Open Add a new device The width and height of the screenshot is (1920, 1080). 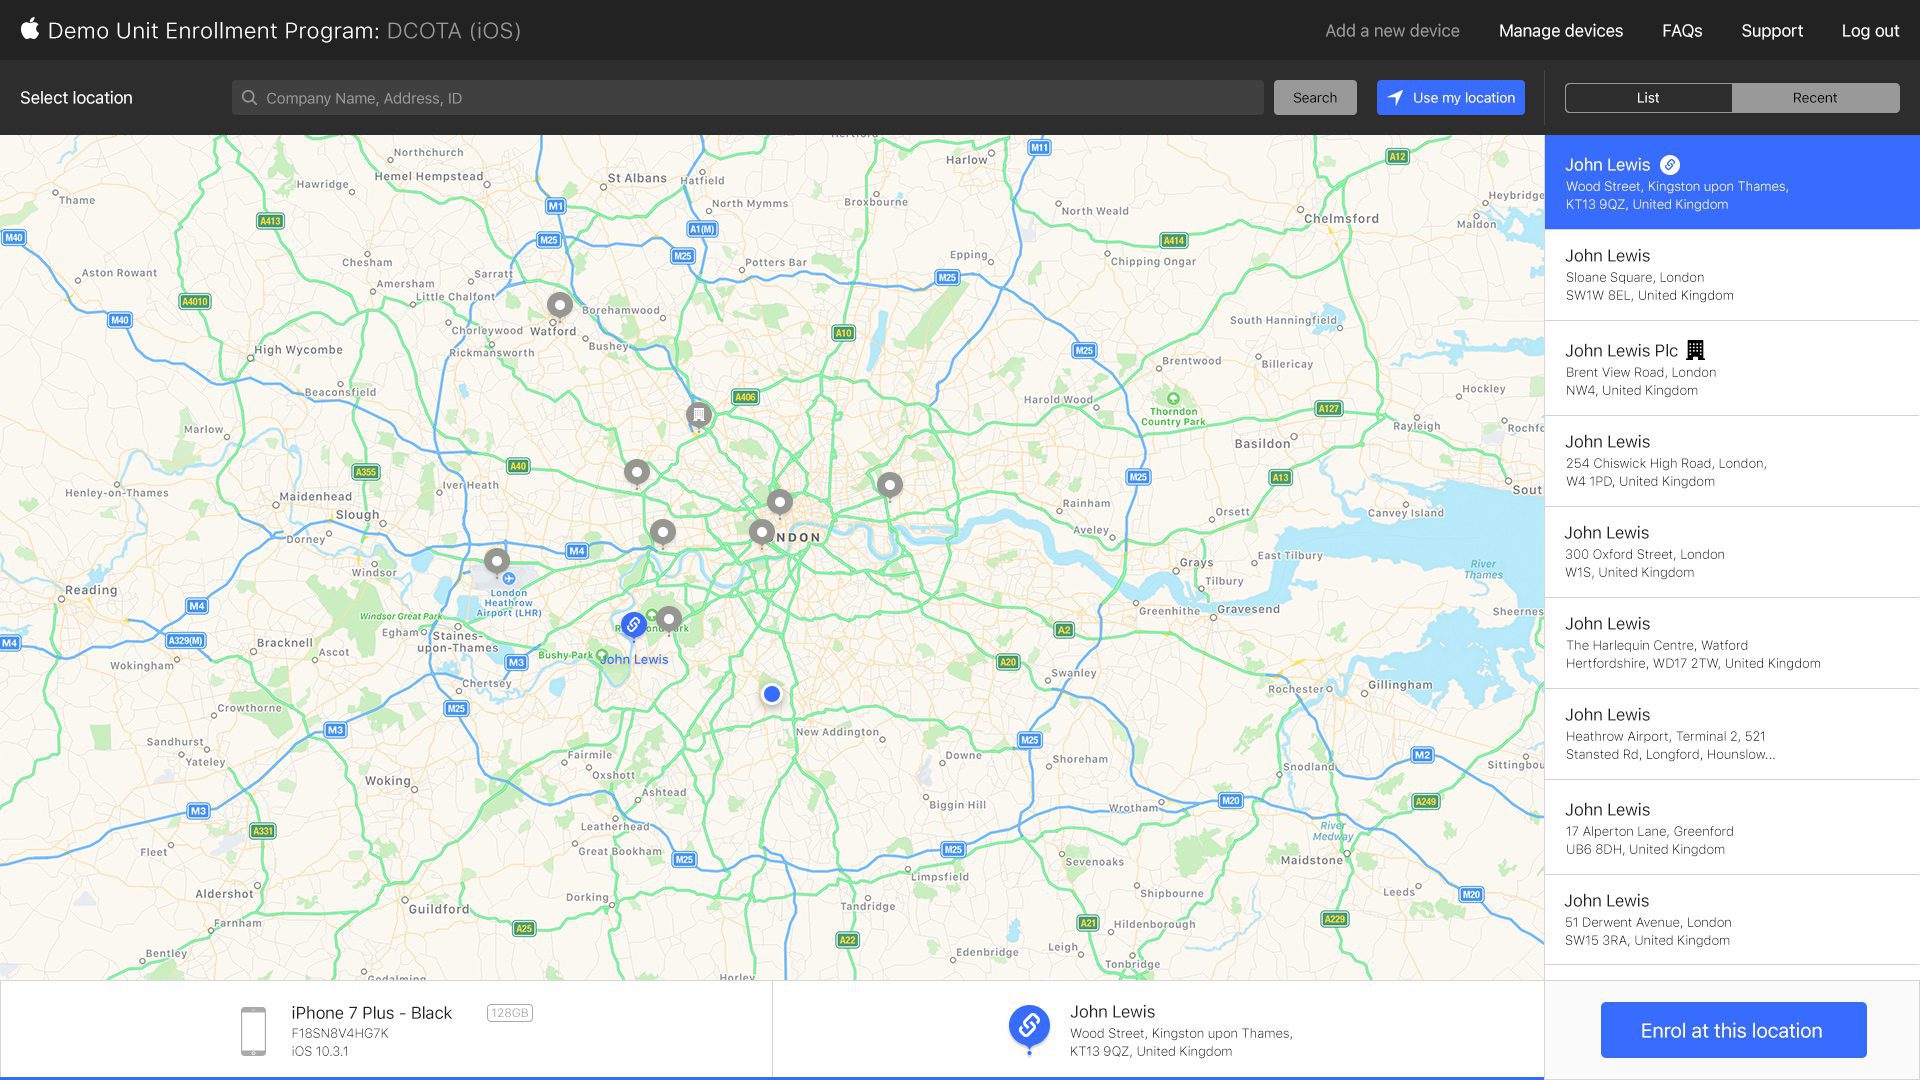[x=1392, y=31]
